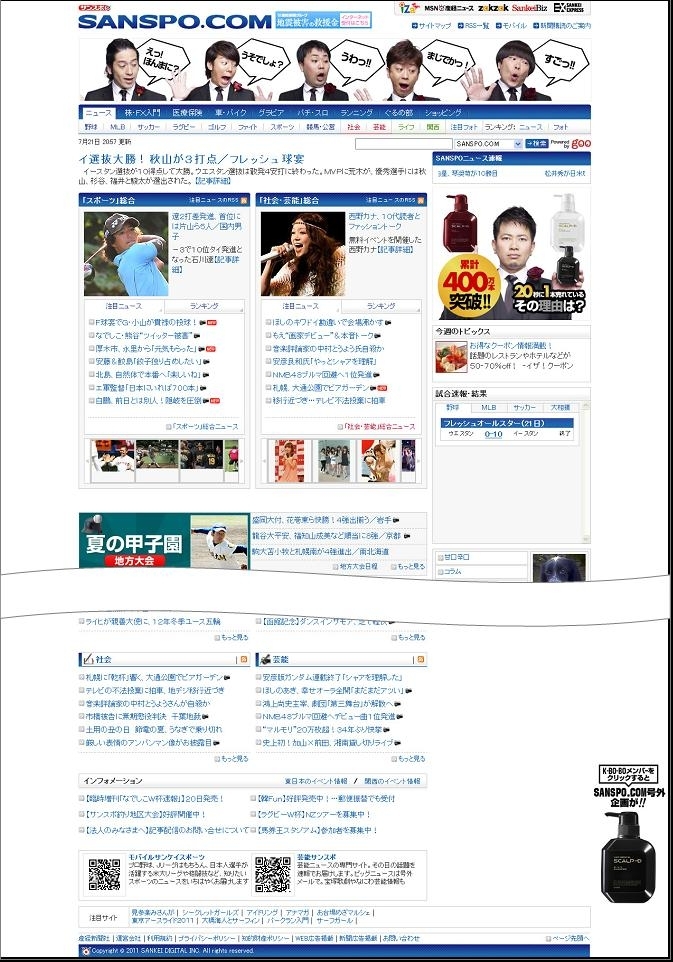This screenshot has width=673, height=962.
Task: Click right arrow of entertainment photo strip
Action: click(x=419, y=461)
